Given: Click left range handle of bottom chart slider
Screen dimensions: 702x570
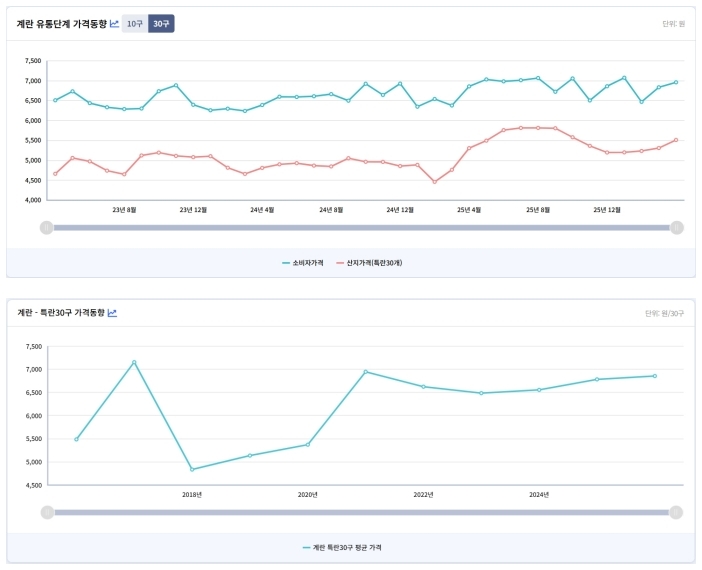Looking at the screenshot, I should [46, 512].
